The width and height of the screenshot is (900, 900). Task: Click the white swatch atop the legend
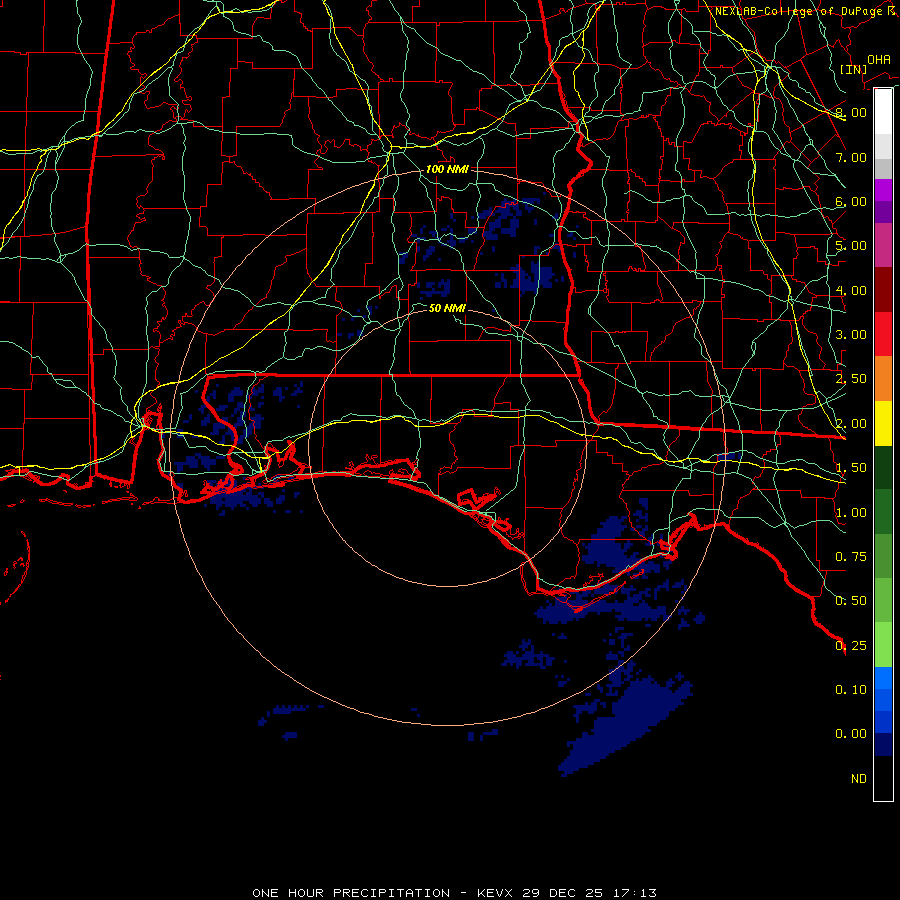883,112
